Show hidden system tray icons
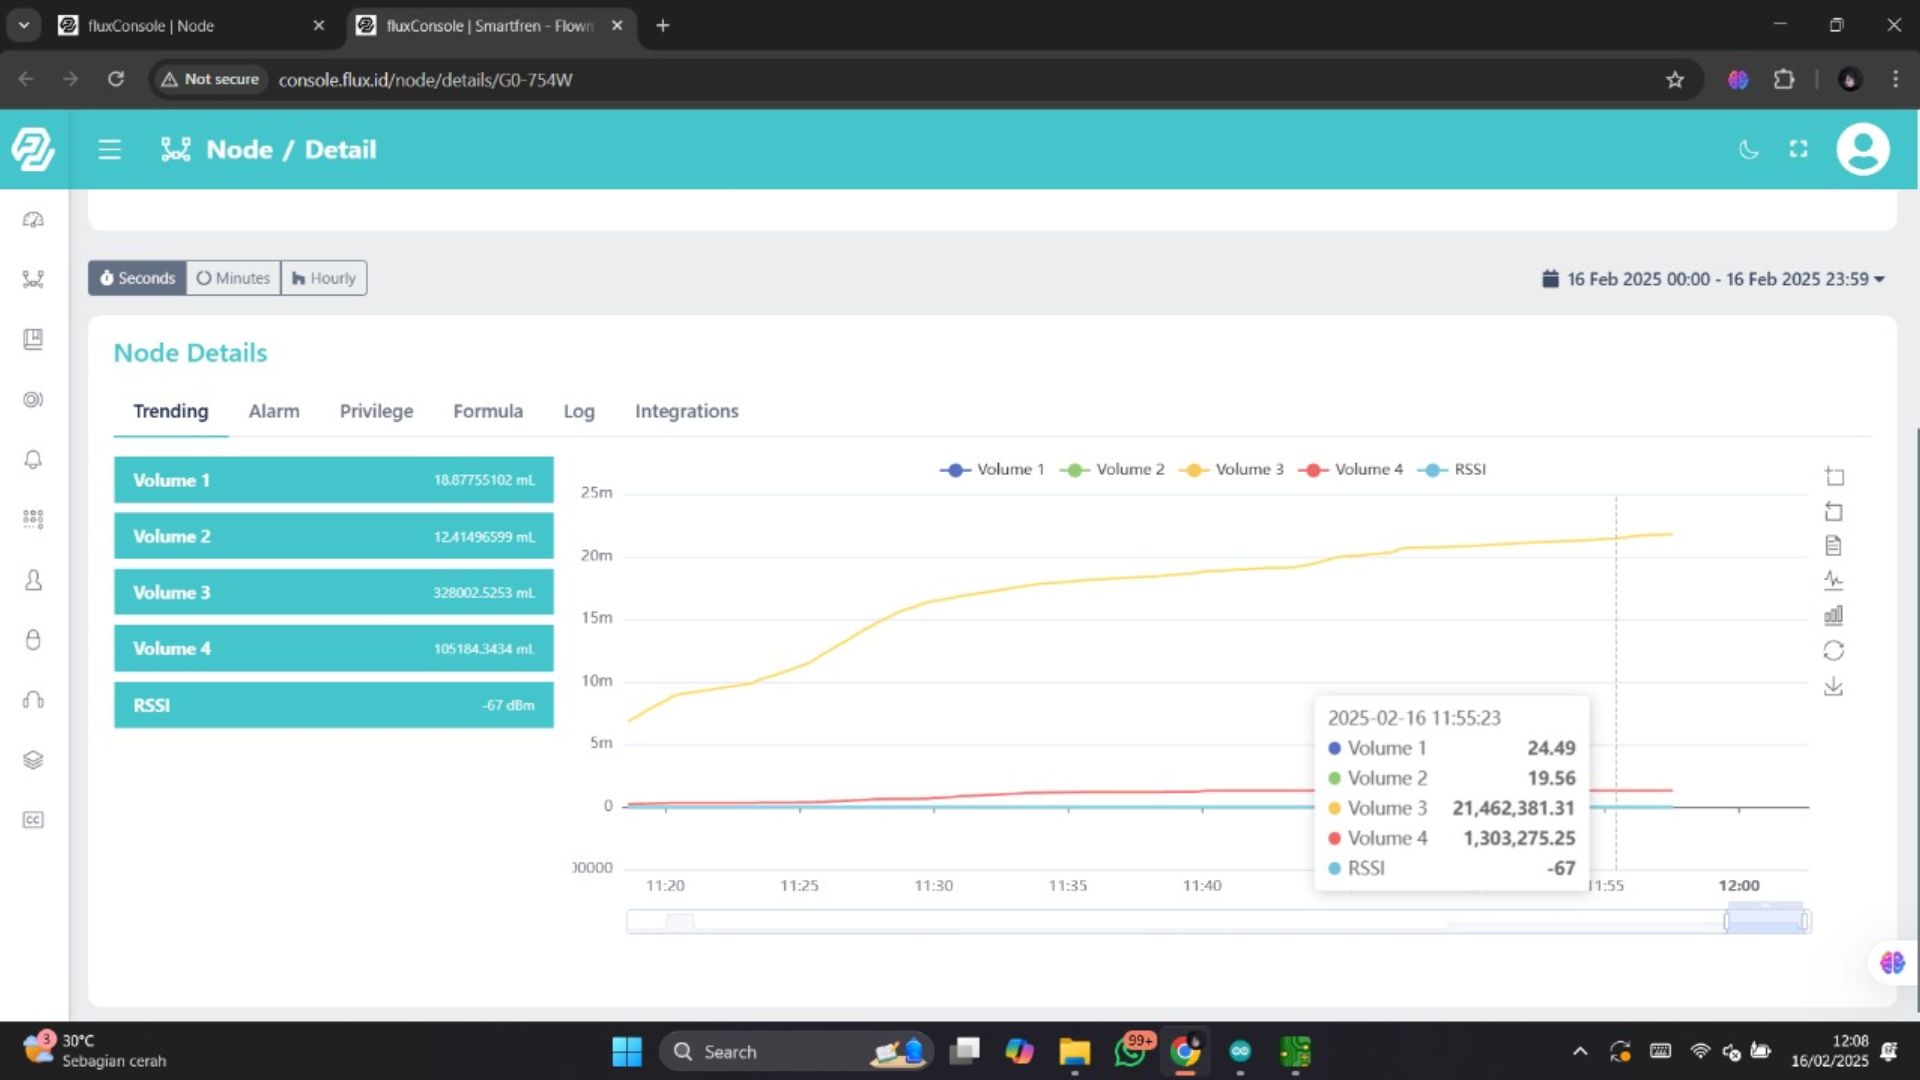This screenshot has width=1920, height=1080. point(1580,1051)
